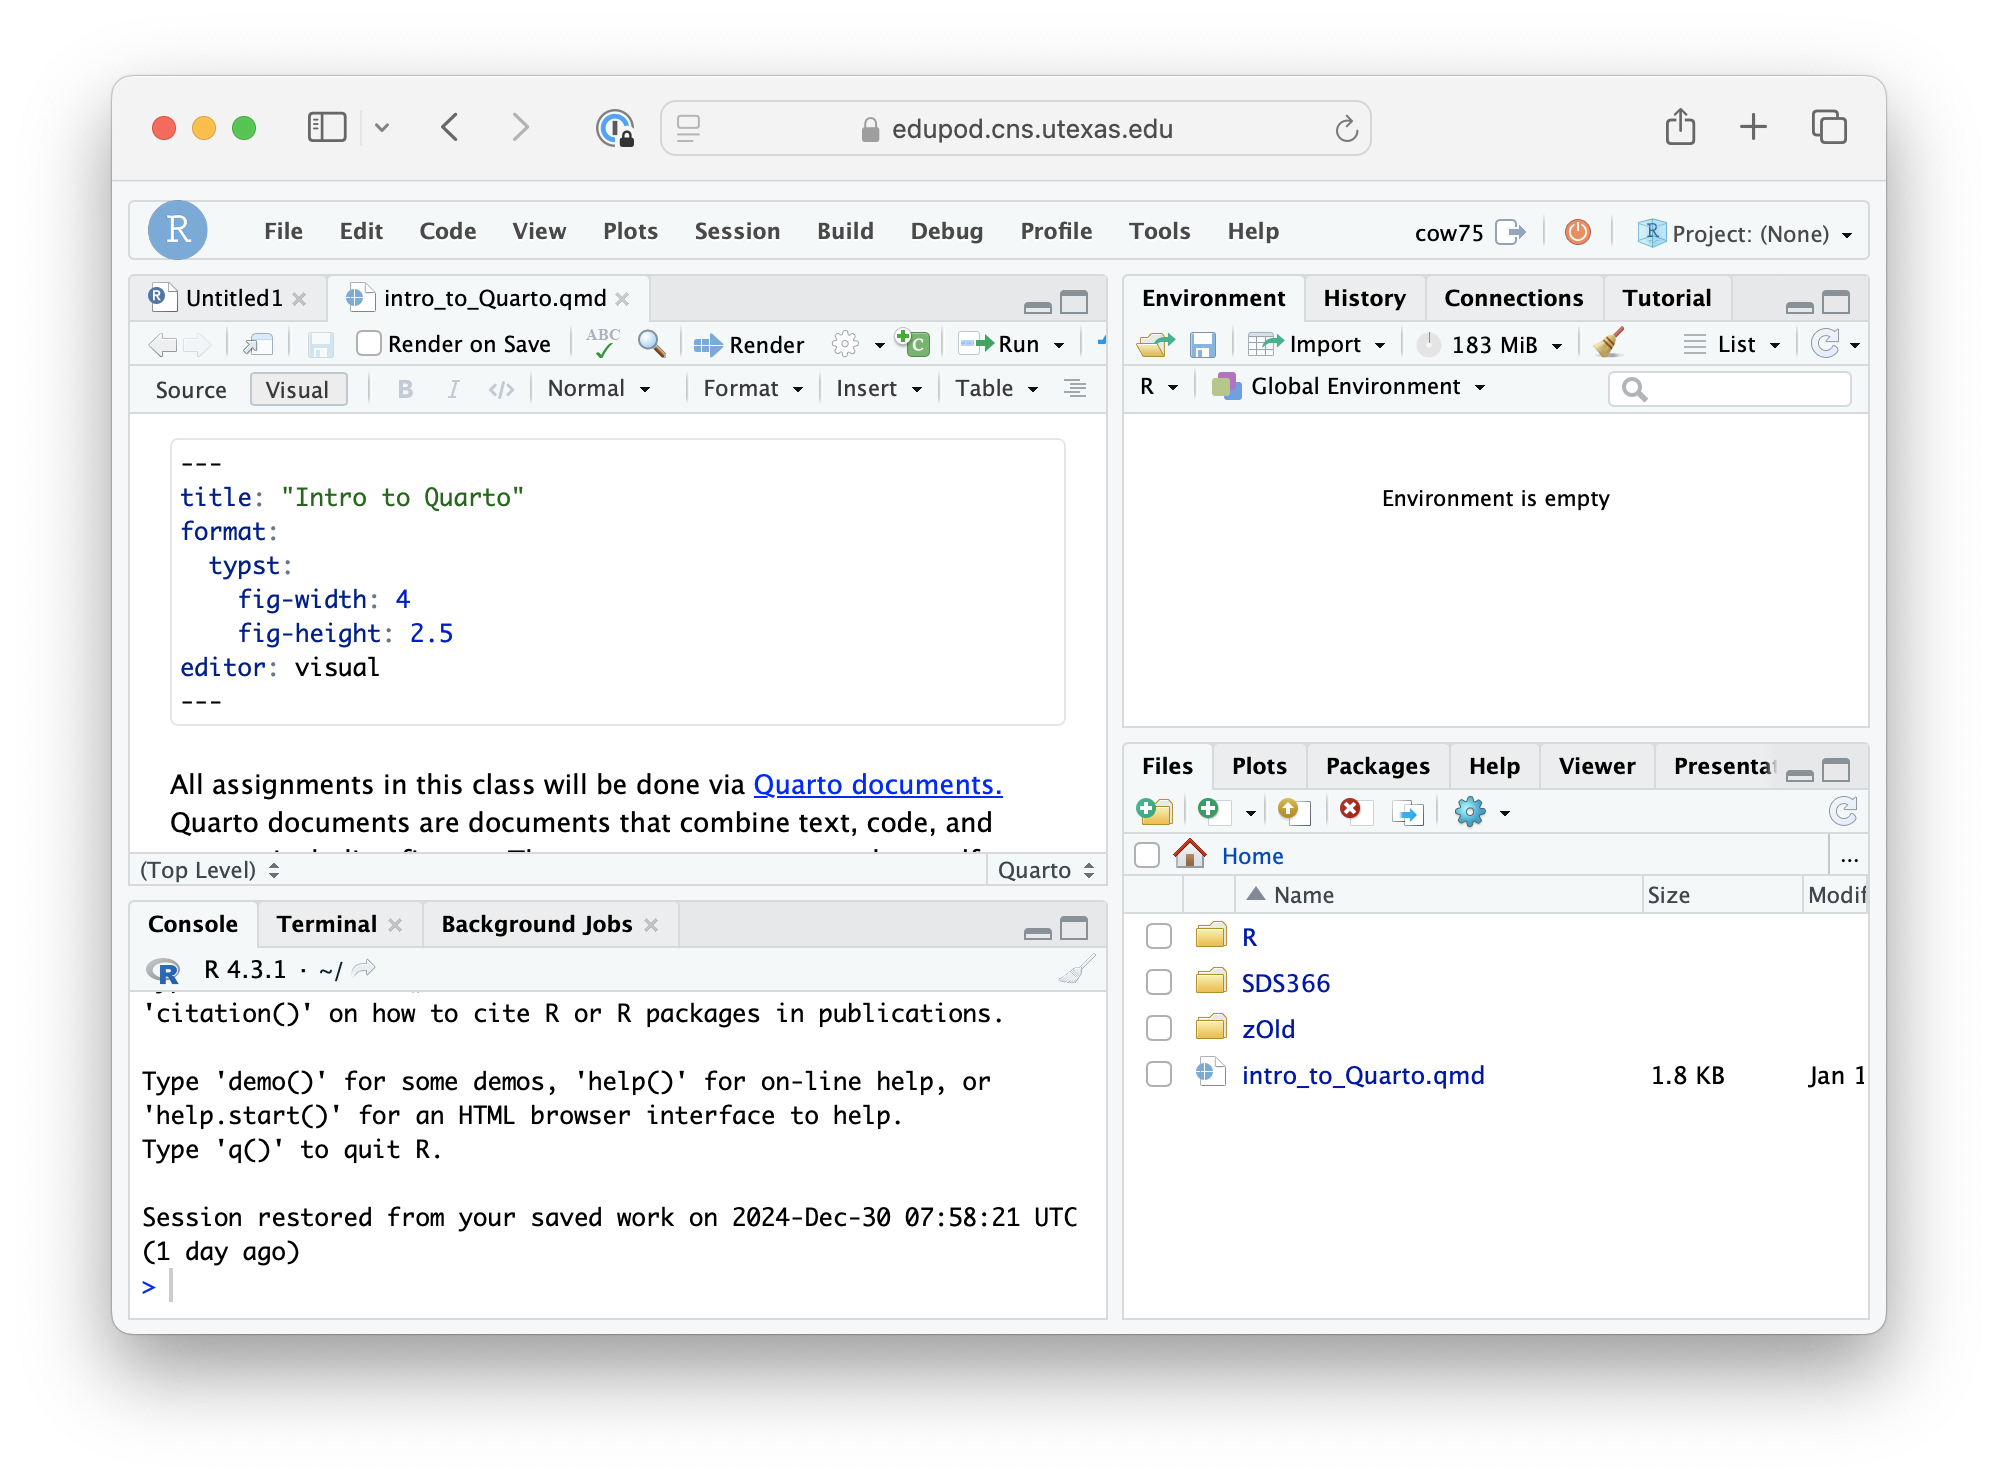The height and width of the screenshot is (1482, 1998).
Task: Click the spell check ABC icon
Action: point(603,343)
